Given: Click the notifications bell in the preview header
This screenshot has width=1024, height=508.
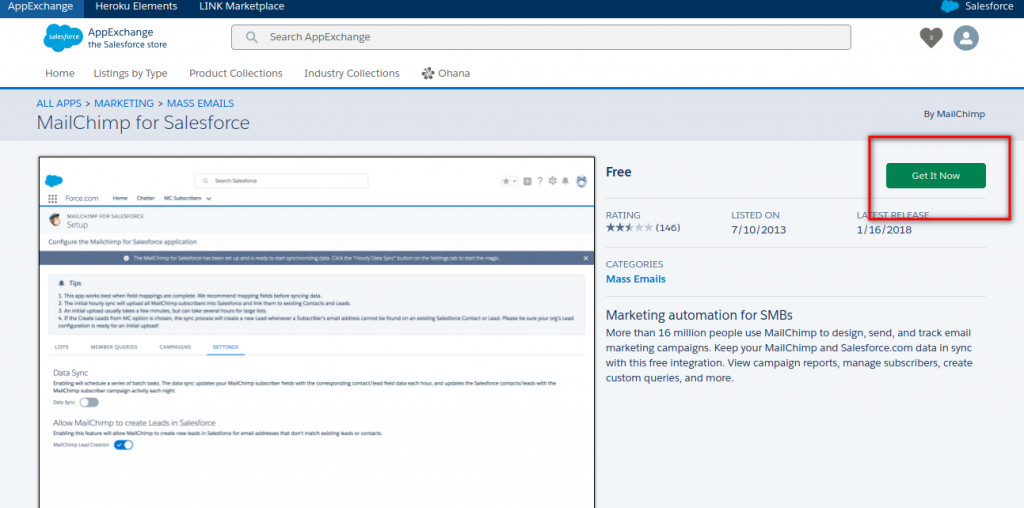Looking at the screenshot, I should pyautogui.click(x=566, y=181).
